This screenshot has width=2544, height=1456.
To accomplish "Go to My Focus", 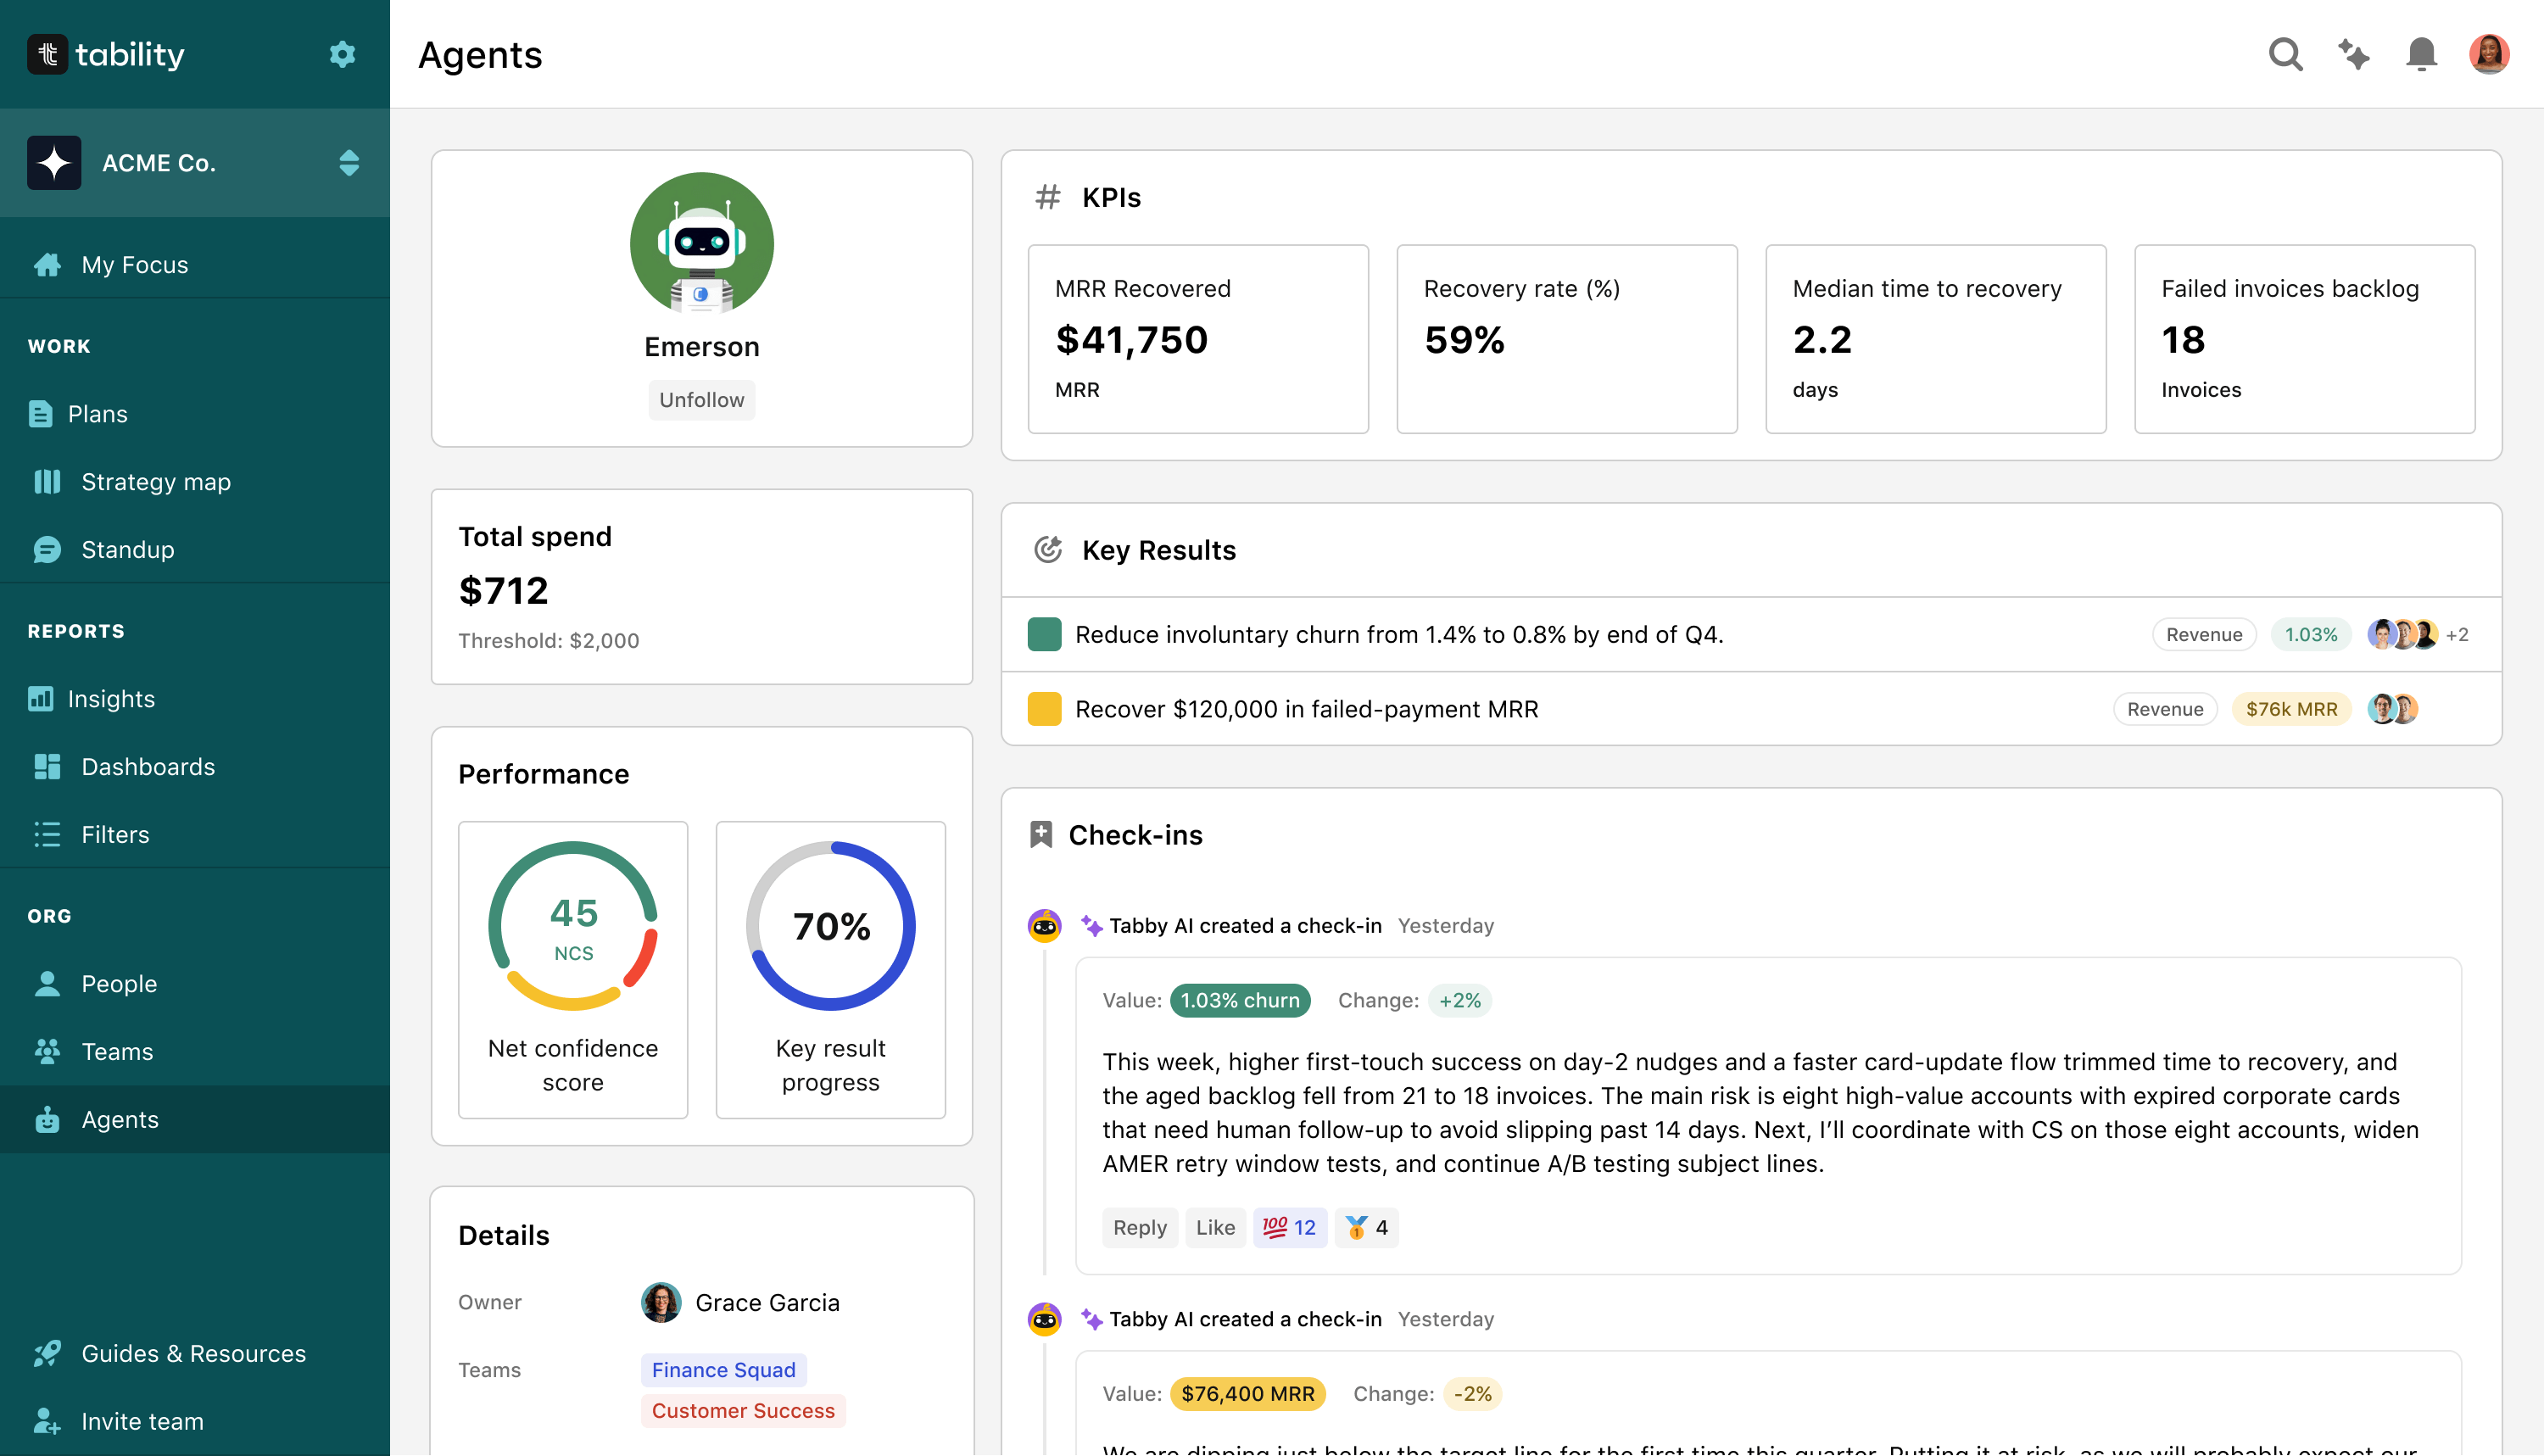I will click(x=195, y=265).
